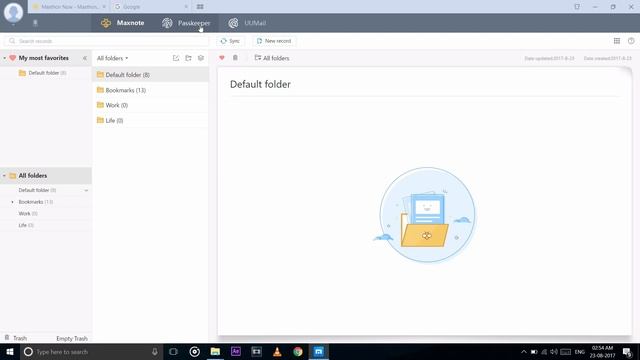Click the skin icon near the window controls
The width and height of the screenshot is (640, 360).
[x=577, y=7]
